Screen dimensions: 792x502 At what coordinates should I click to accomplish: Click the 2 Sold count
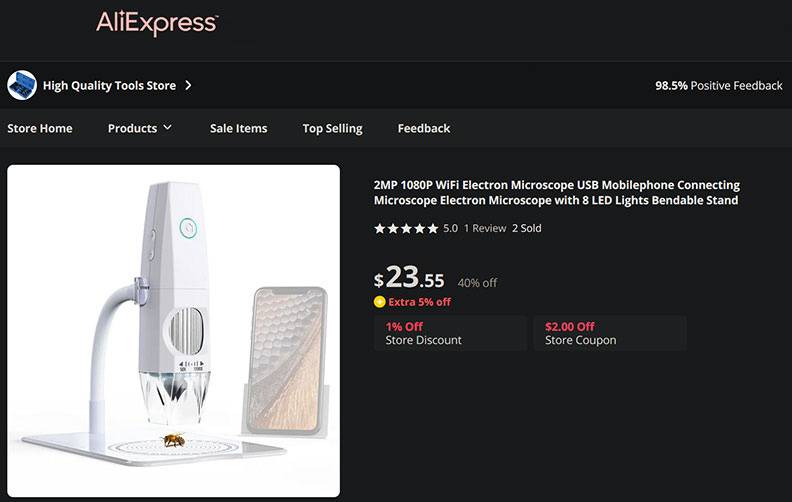pyautogui.click(x=527, y=228)
